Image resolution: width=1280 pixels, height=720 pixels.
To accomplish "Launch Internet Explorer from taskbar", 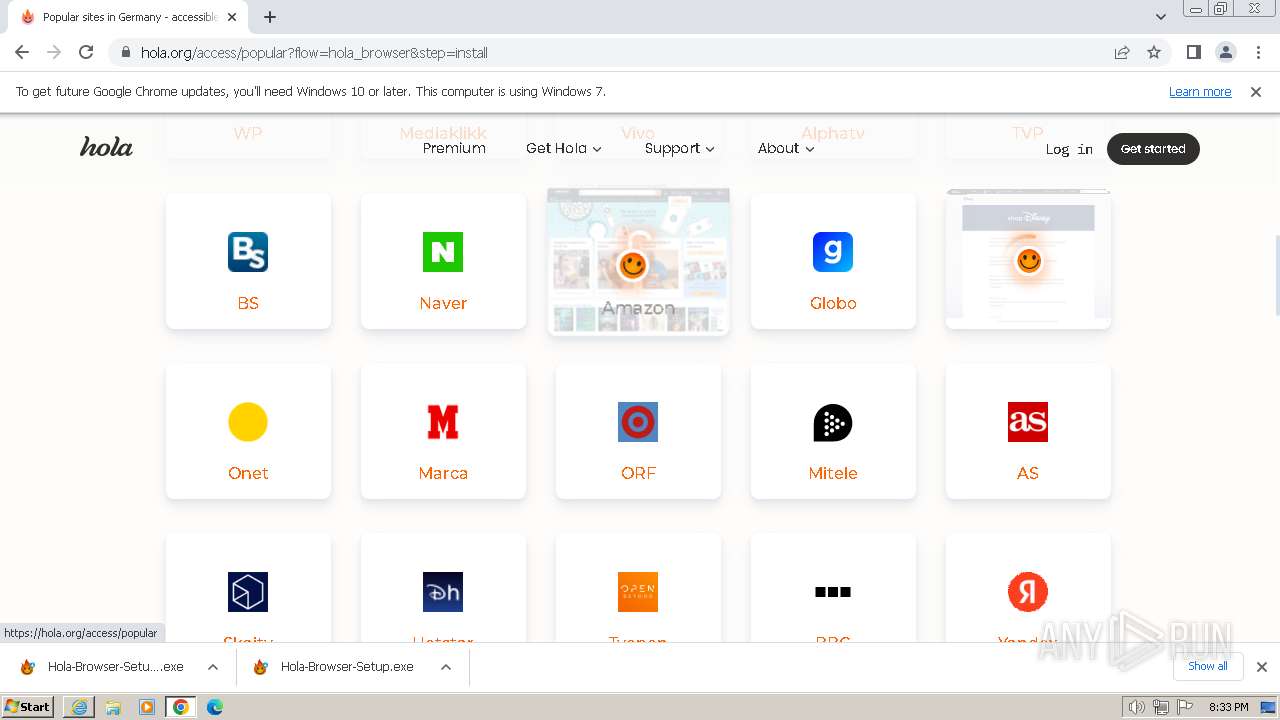I will (79, 707).
